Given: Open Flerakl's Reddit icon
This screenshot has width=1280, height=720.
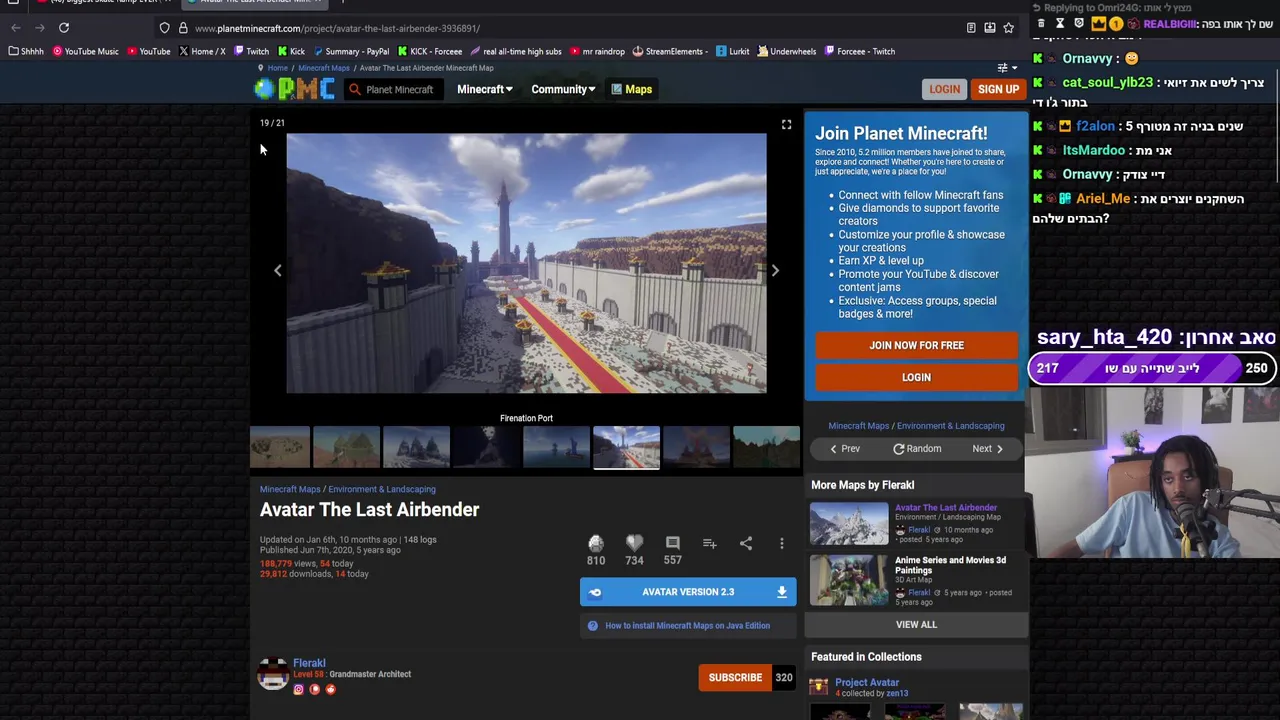Looking at the screenshot, I should 331,689.
